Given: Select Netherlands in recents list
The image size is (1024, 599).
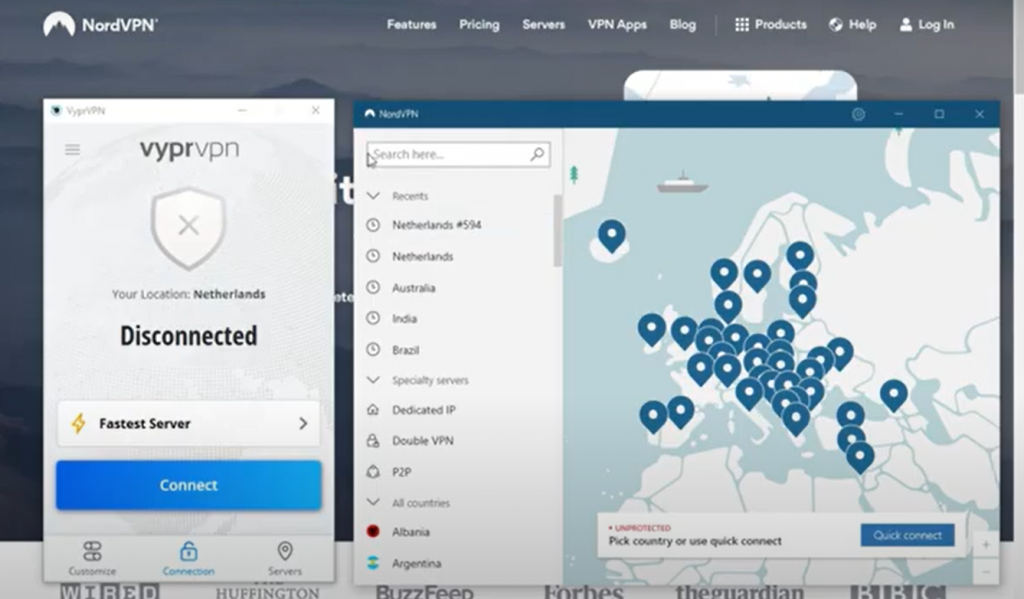Looking at the screenshot, I should (423, 256).
